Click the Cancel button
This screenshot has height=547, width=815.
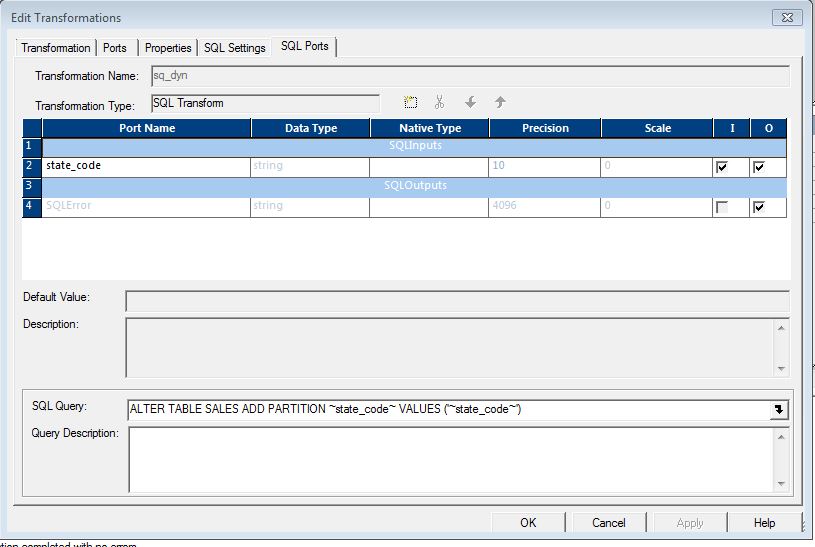pos(609,523)
